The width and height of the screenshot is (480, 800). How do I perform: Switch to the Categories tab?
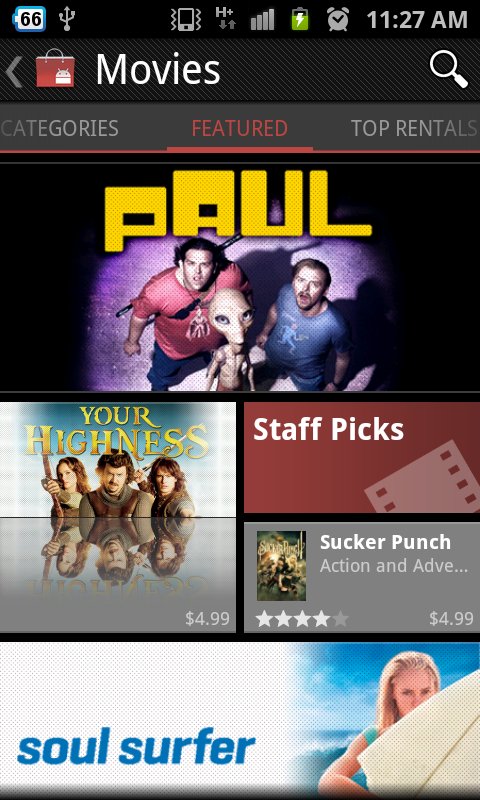coord(60,128)
